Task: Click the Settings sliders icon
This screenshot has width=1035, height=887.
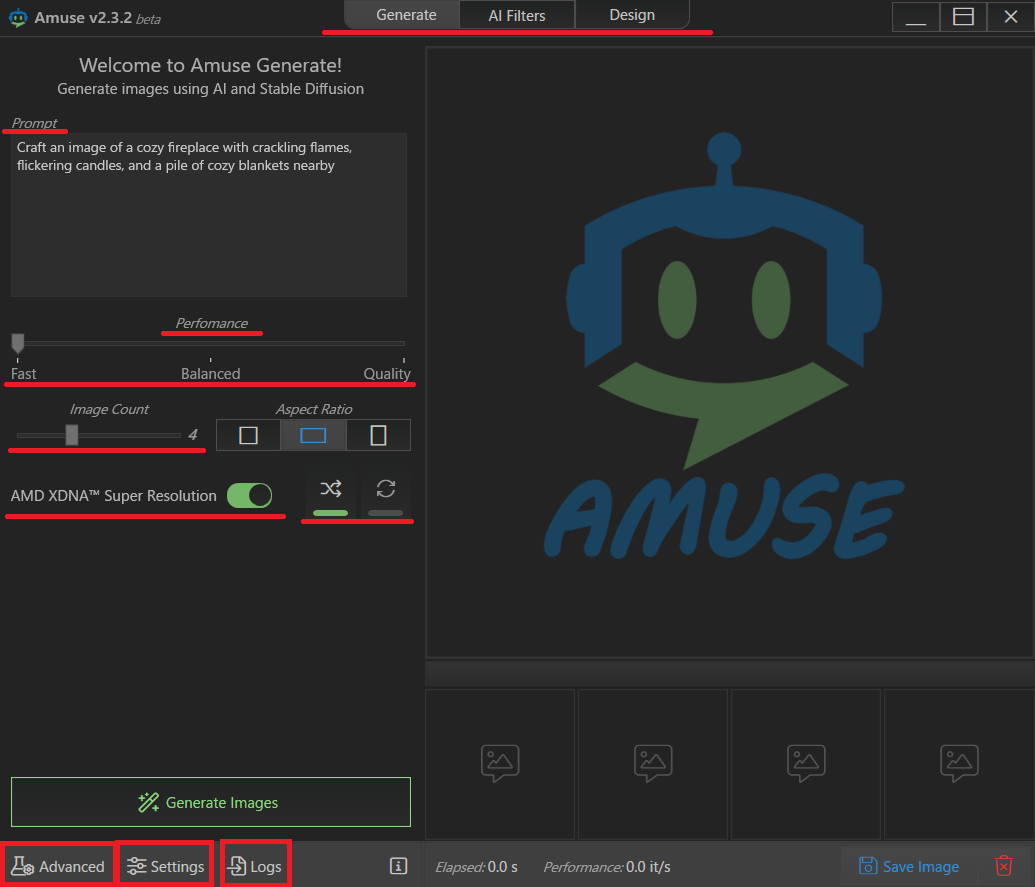Action: [136, 866]
